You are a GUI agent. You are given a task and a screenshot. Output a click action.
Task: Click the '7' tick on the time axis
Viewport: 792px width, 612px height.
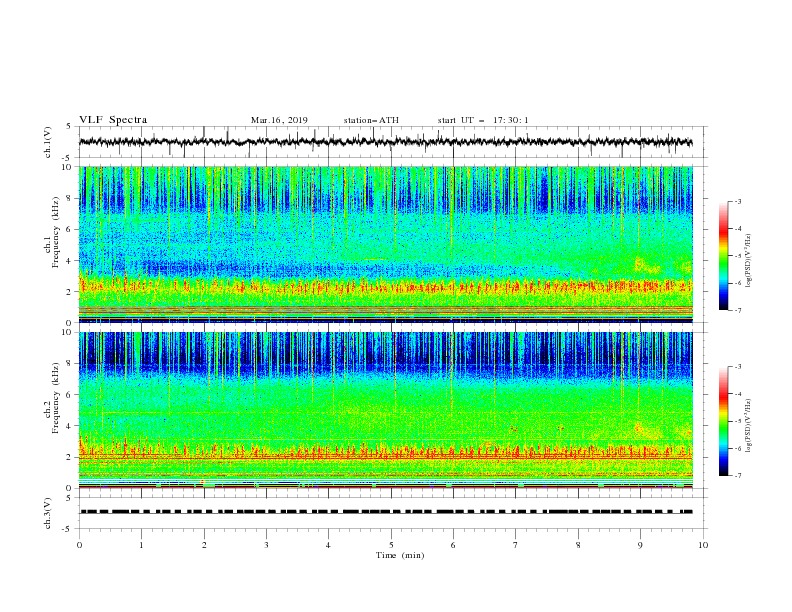pos(516,545)
